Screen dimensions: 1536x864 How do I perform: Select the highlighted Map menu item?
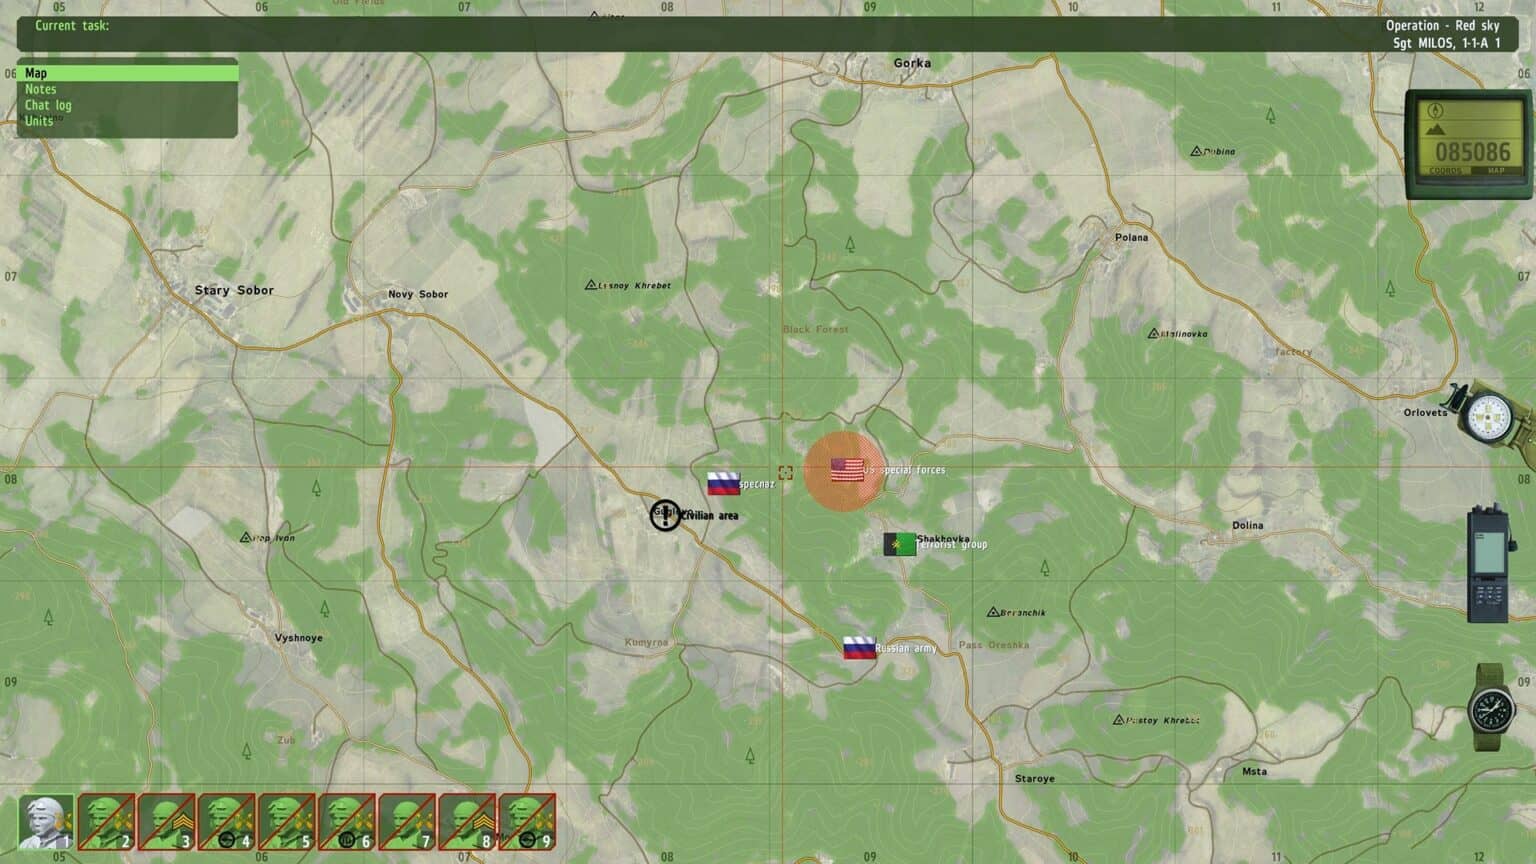(x=36, y=73)
